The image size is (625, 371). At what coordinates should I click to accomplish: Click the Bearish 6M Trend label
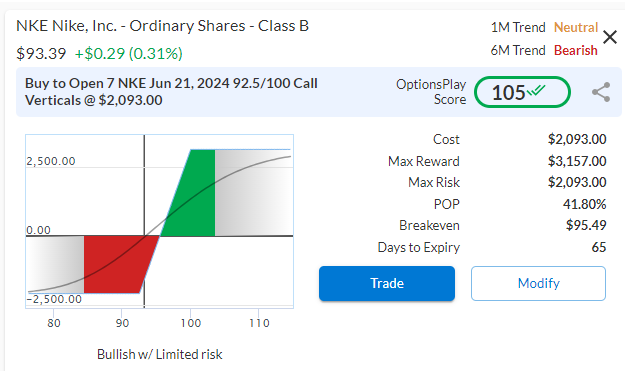[576, 51]
